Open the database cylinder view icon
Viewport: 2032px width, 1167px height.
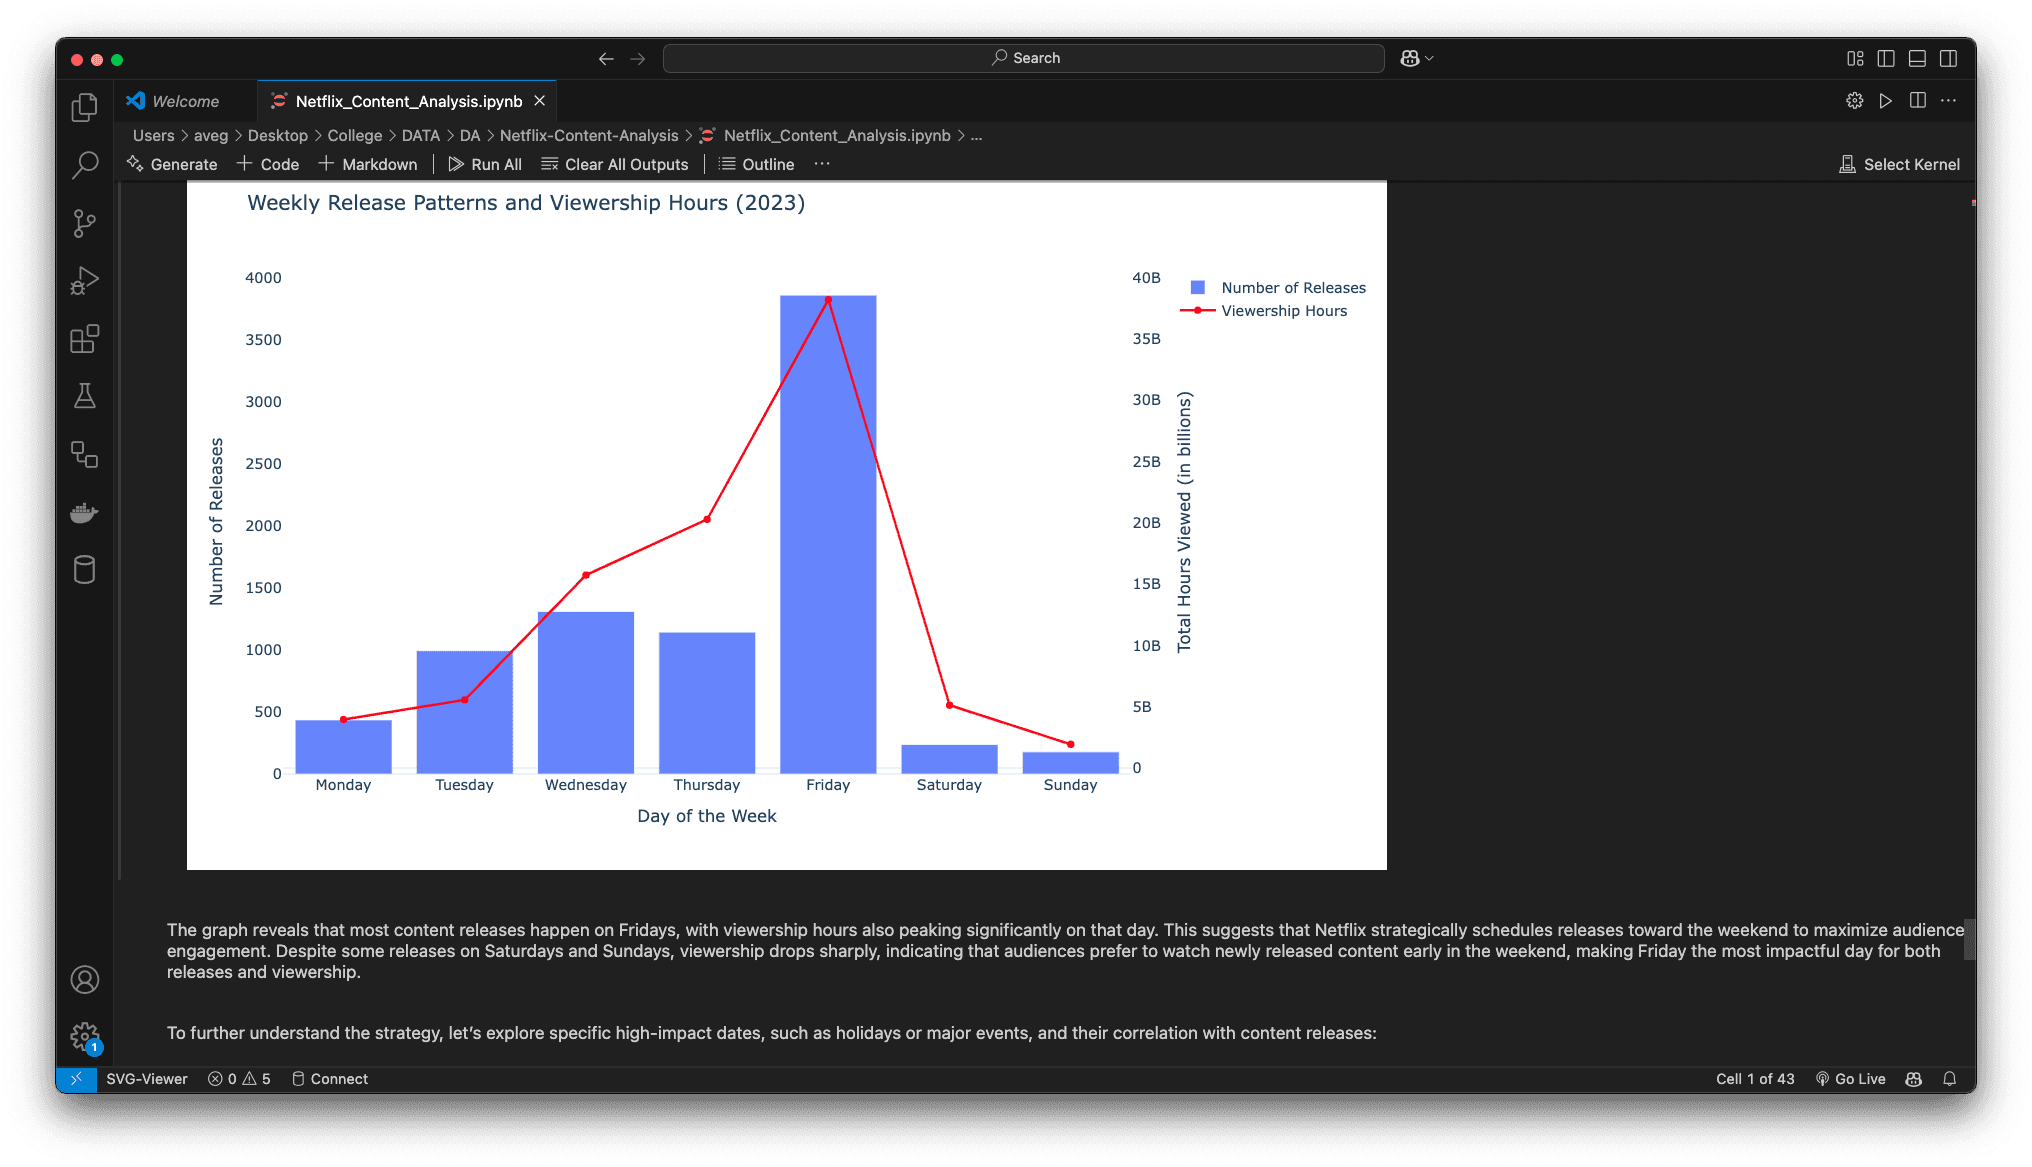tap(85, 571)
